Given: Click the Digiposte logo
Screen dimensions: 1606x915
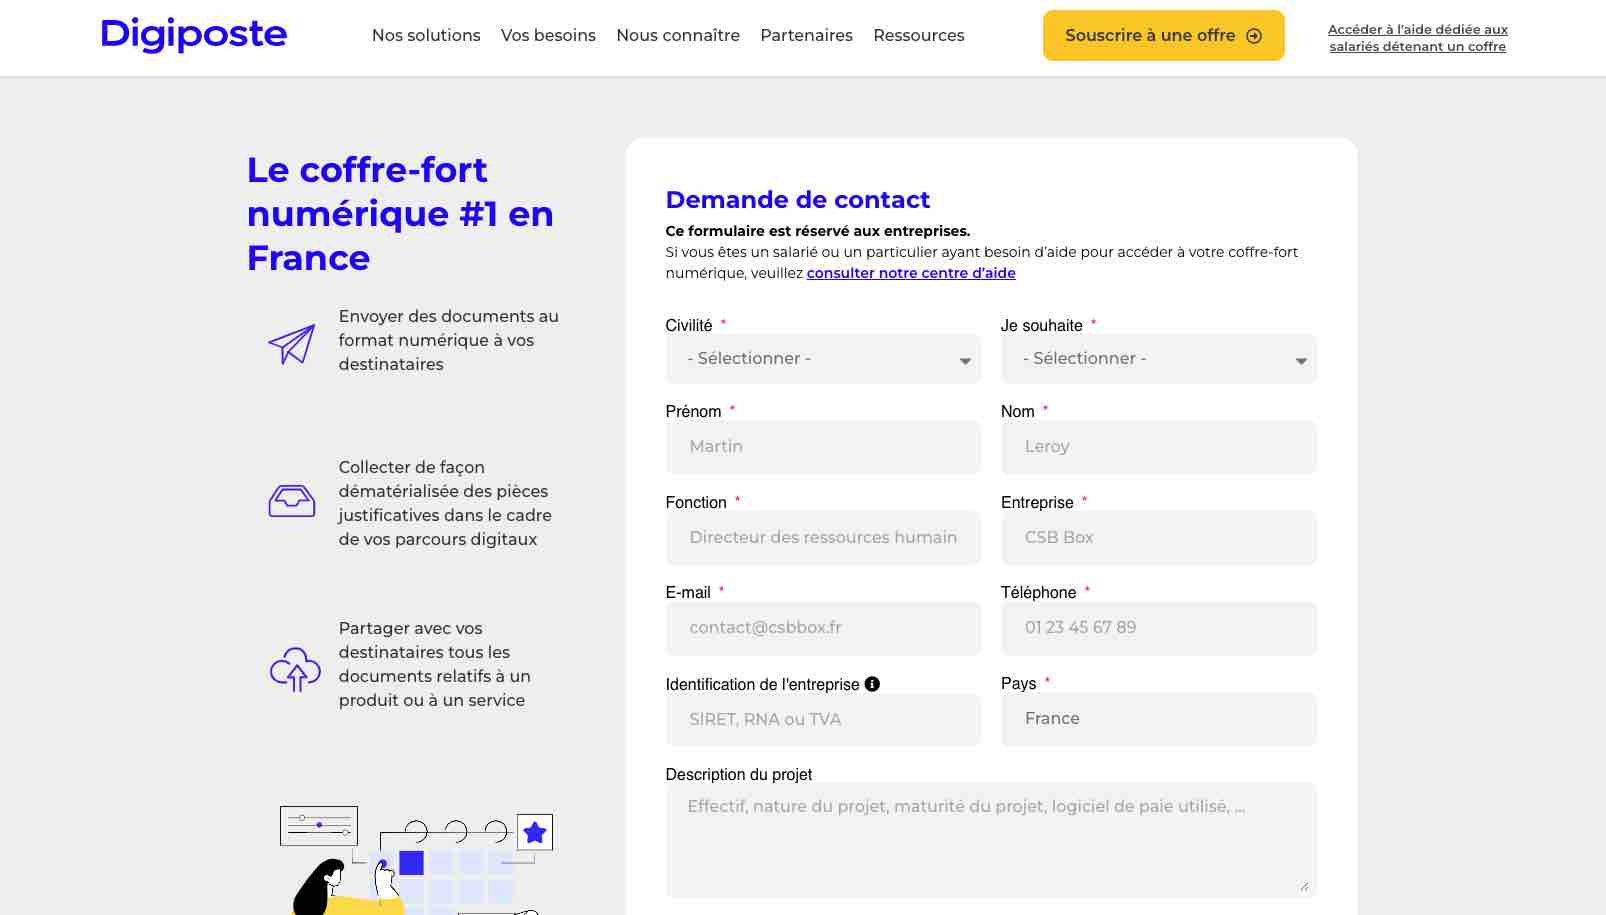Looking at the screenshot, I should [x=194, y=35].
